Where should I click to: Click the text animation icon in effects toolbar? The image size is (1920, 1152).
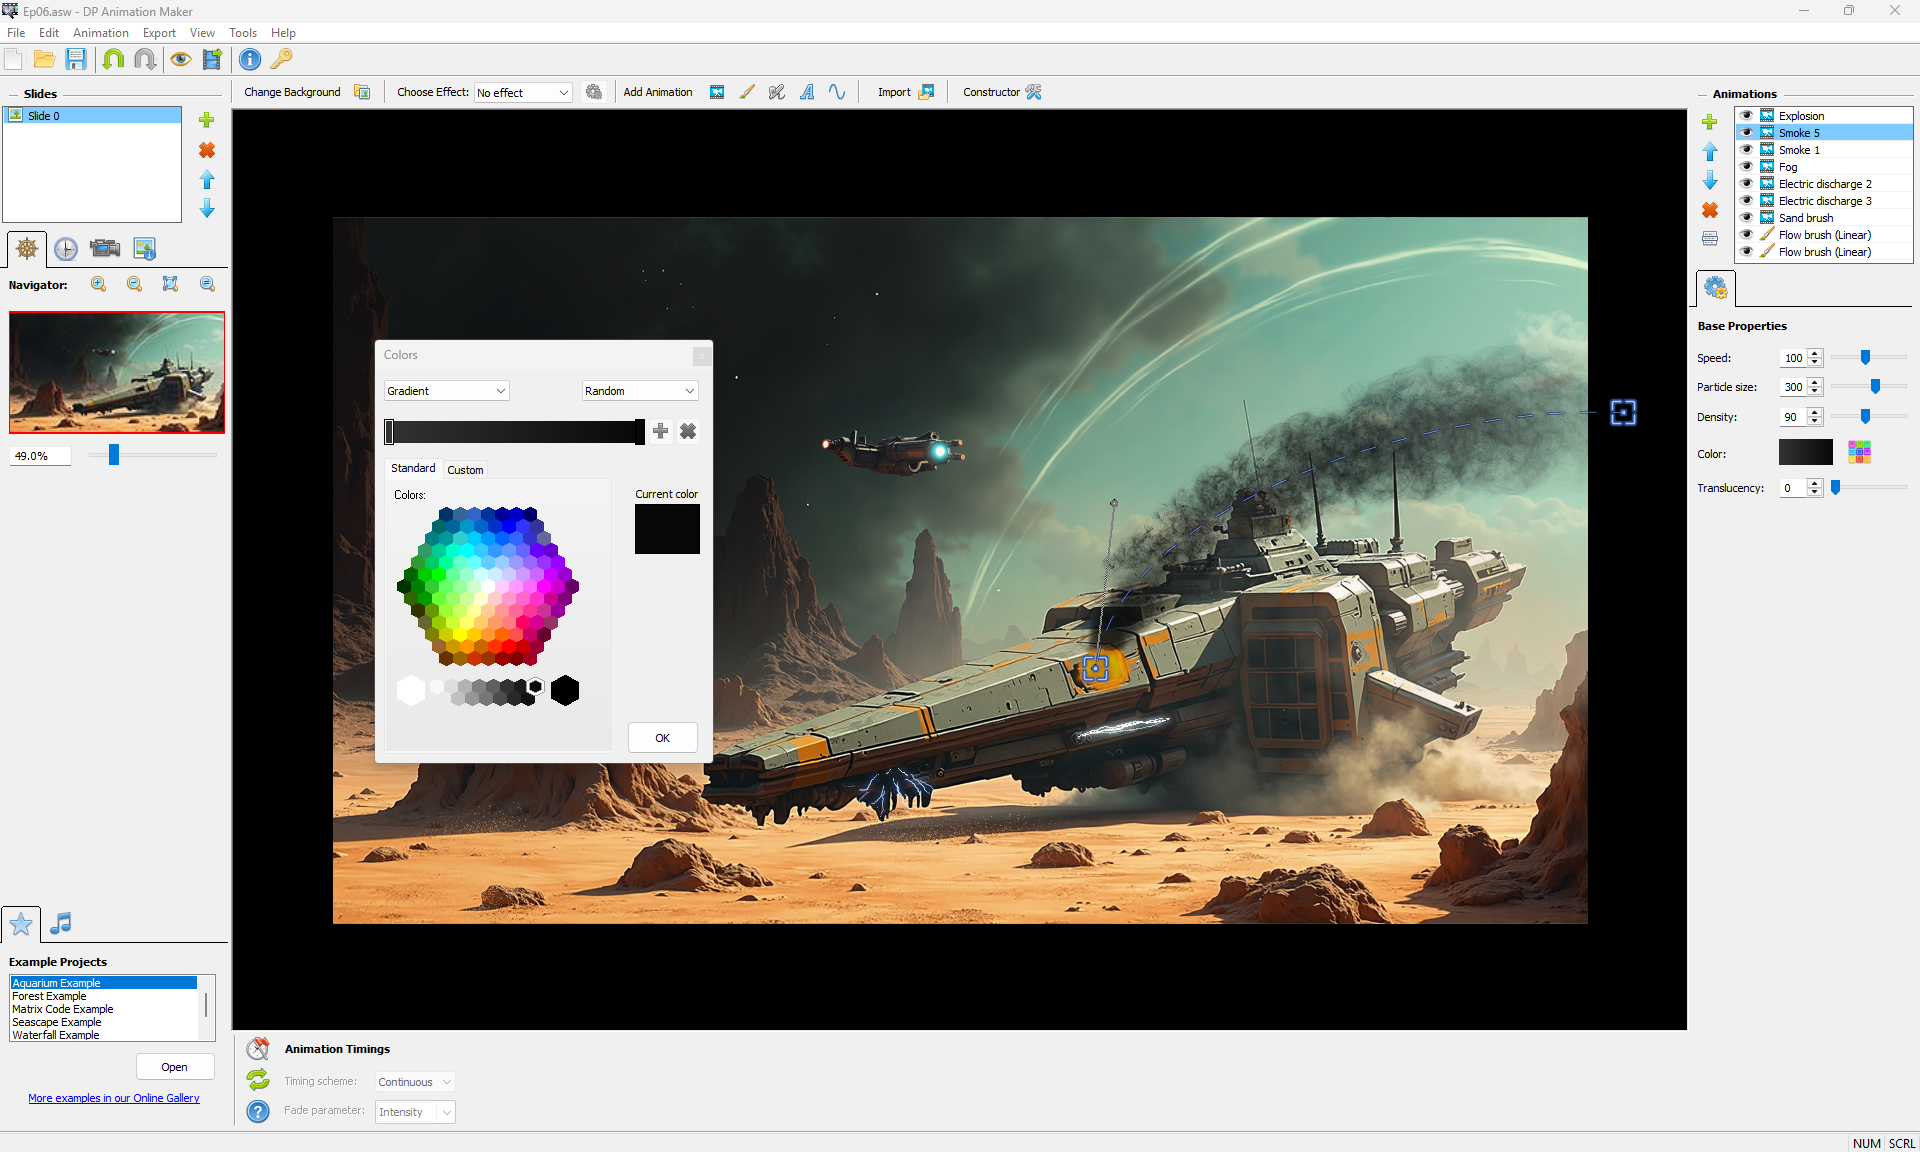click(807, 92)
